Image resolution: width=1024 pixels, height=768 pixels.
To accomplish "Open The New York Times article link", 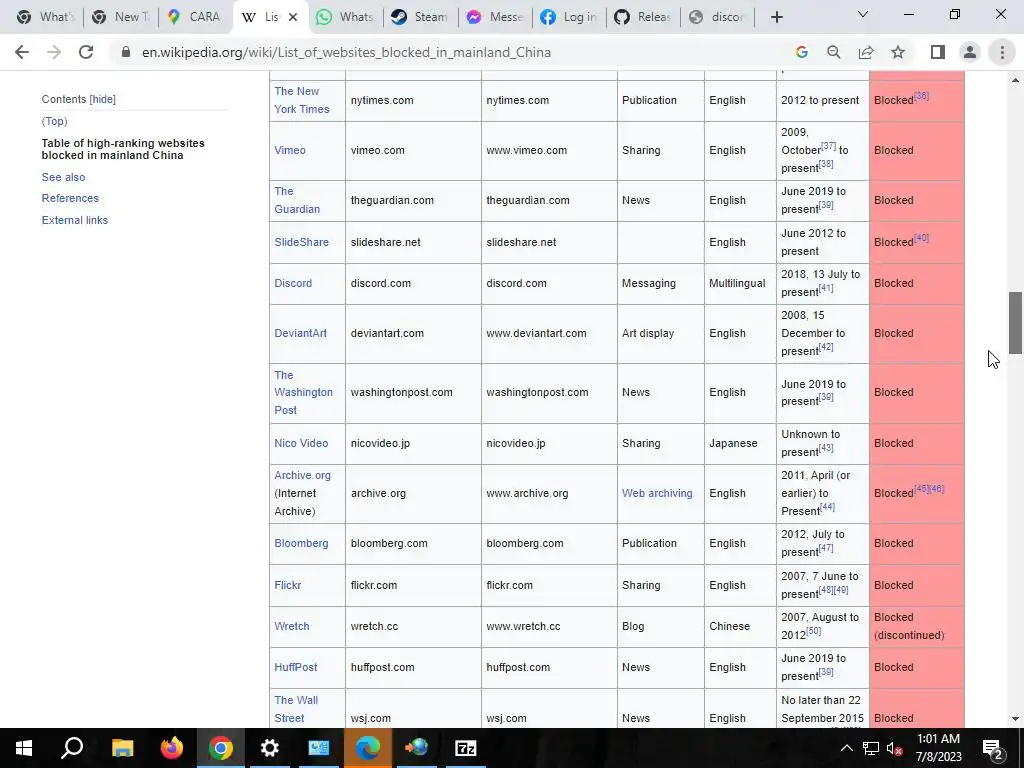I will (301, 100).
